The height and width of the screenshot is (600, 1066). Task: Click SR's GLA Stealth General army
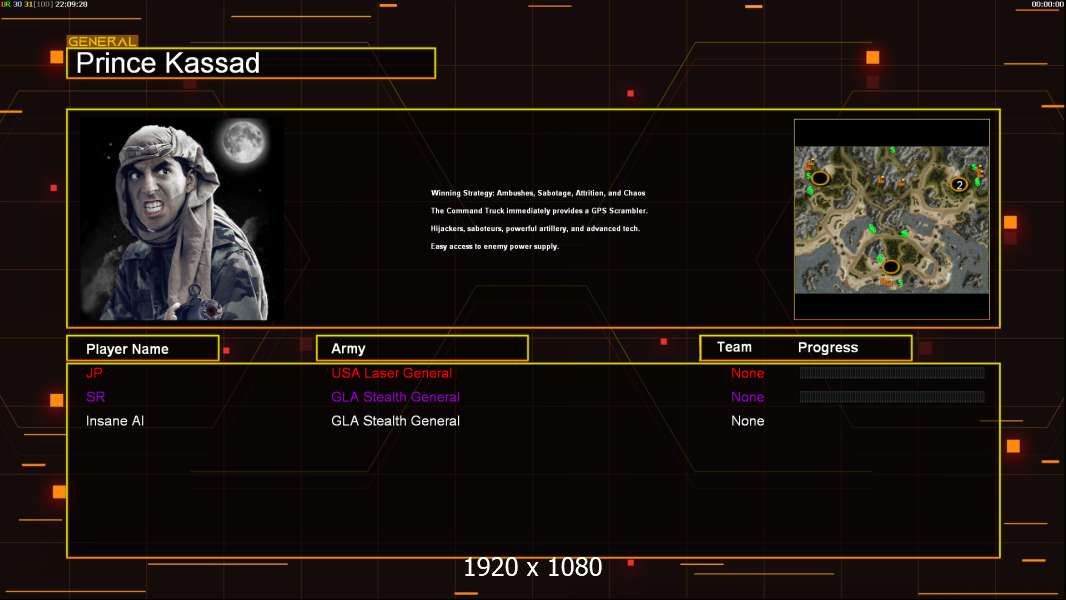pyautogui.click(x=395, y=397)
